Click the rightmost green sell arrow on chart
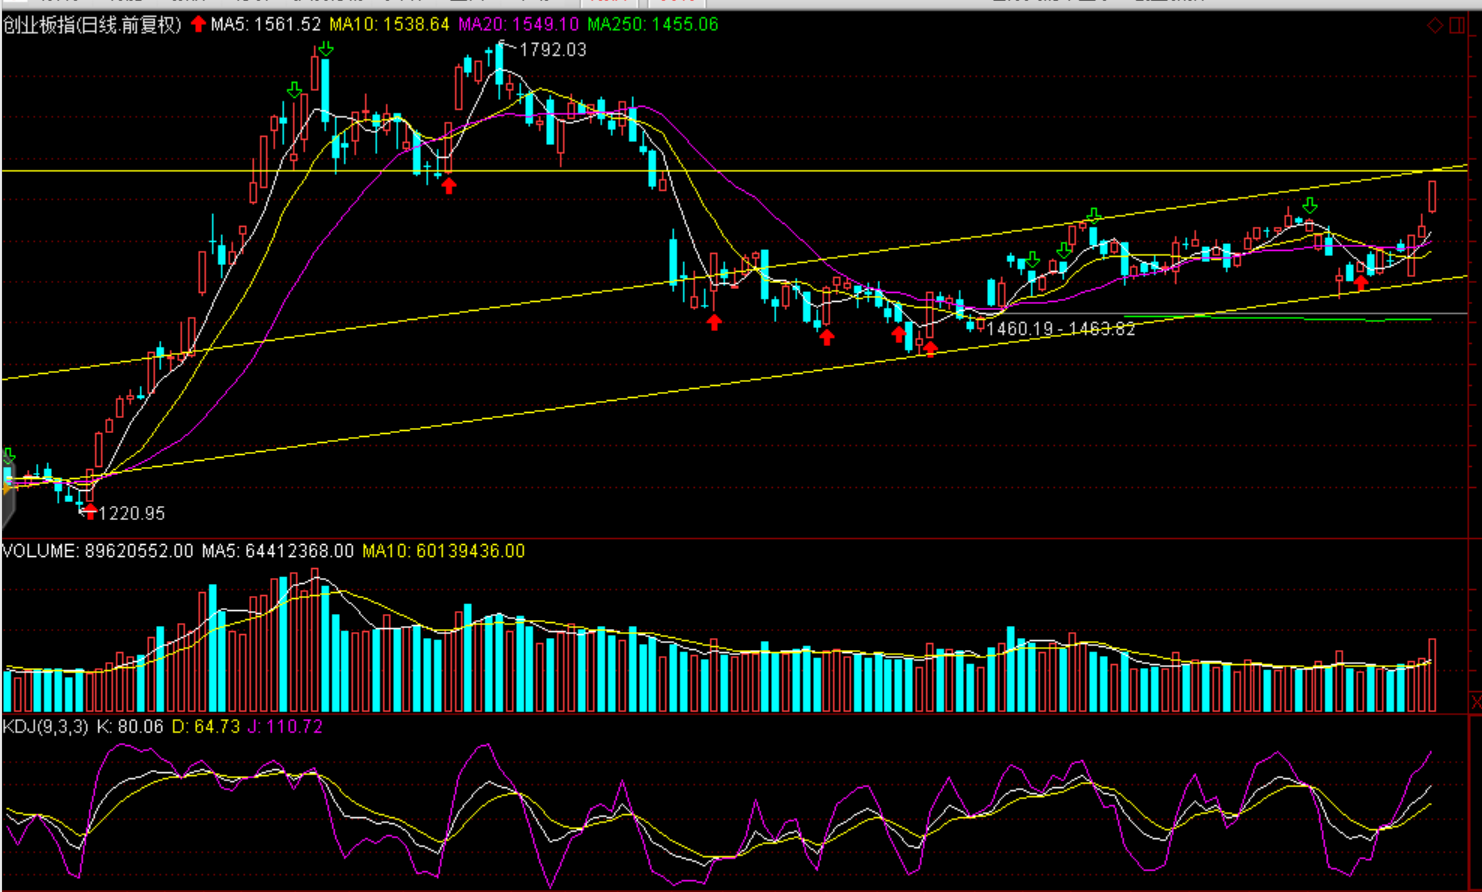The image size is (1482, 892). [x=1309, y=206]
